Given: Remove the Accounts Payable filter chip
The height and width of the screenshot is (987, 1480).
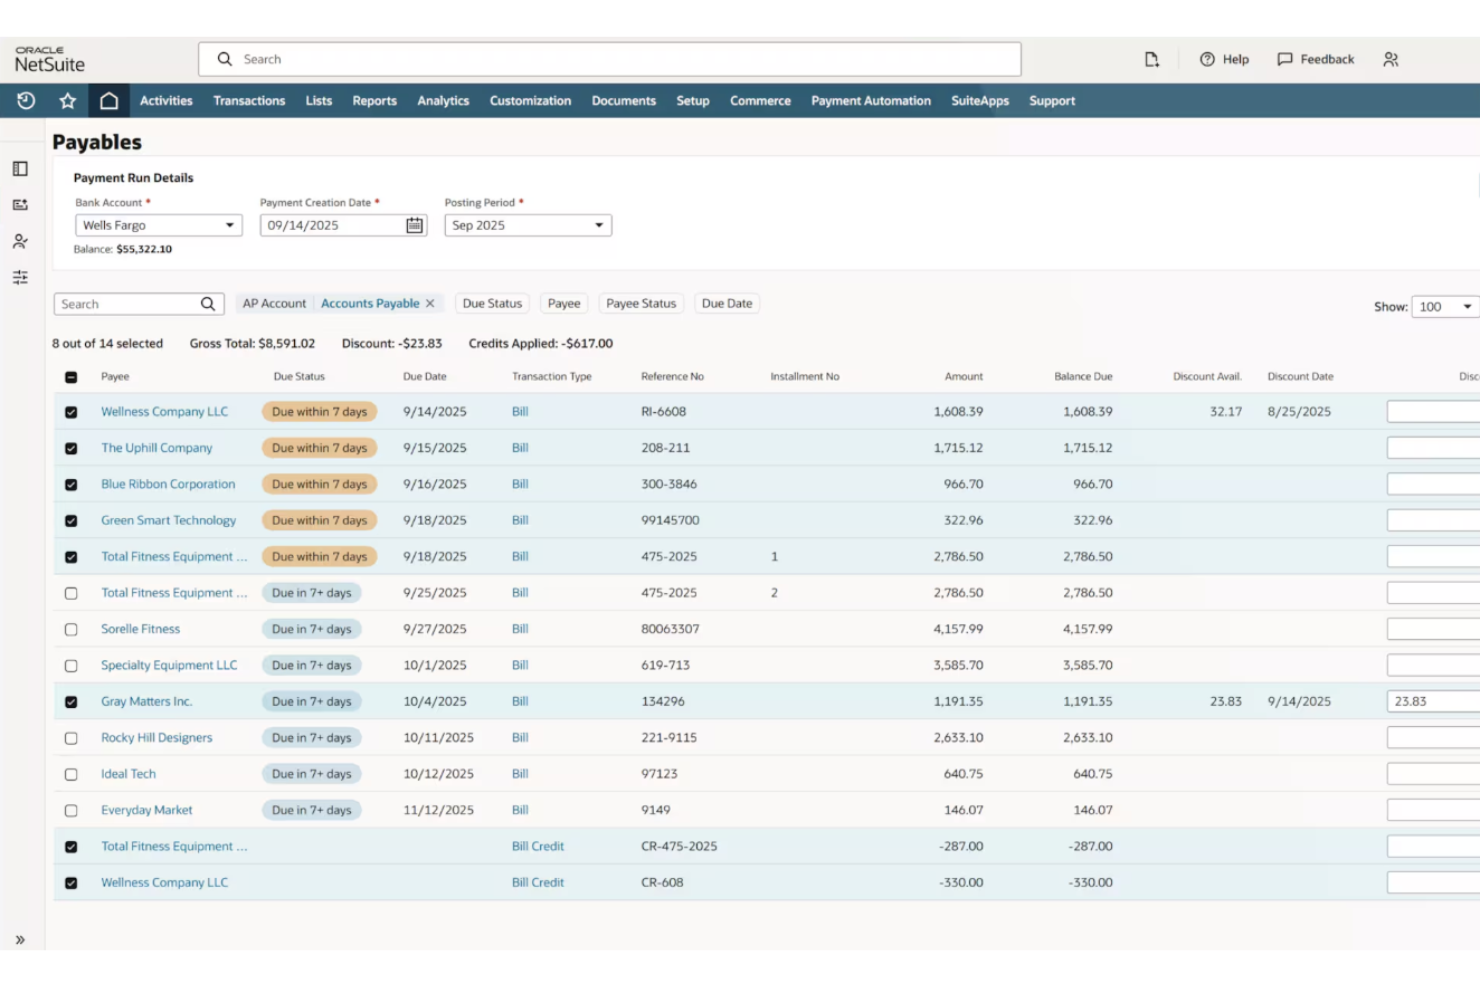Looking at the screenshot, I should tap(430, 303).
